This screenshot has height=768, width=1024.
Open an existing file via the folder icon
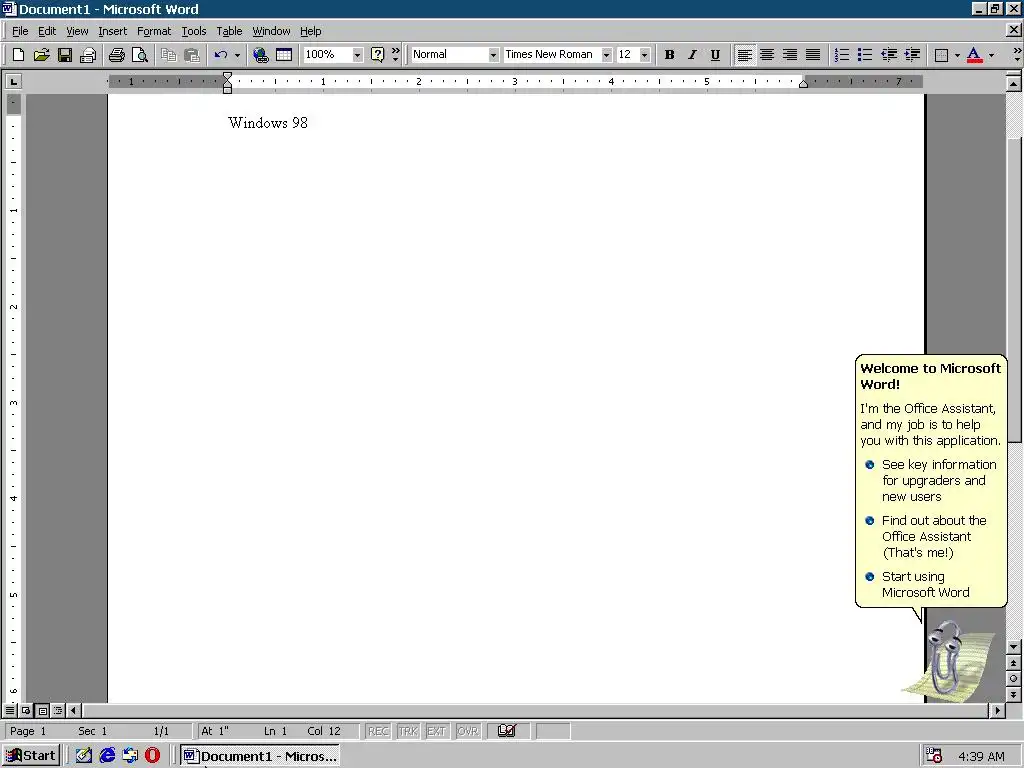click(x=41, y=55)
